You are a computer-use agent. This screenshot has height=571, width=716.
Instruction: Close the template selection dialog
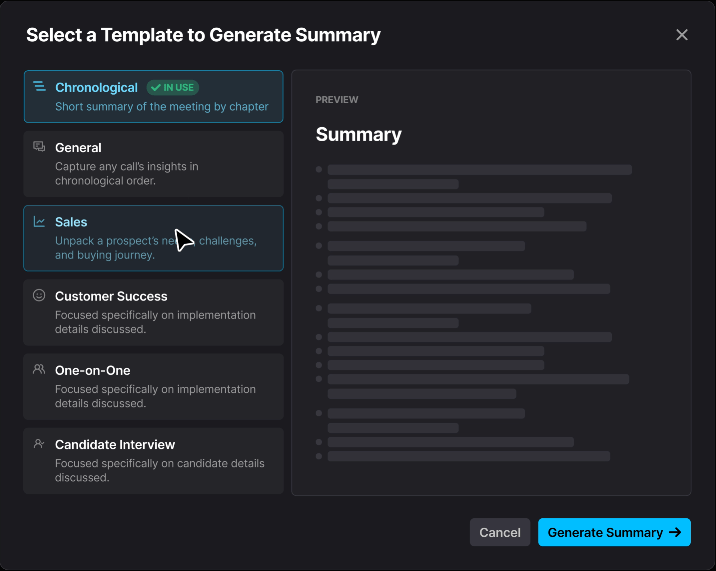coord(682,35)
